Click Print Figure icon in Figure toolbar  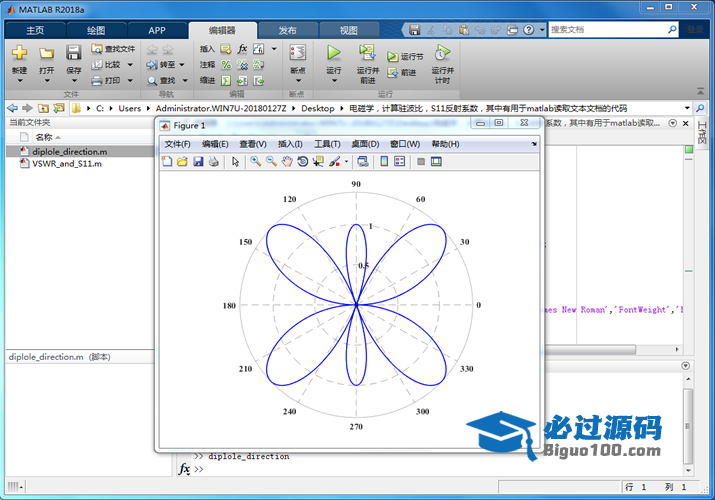[x=213, y=161]
